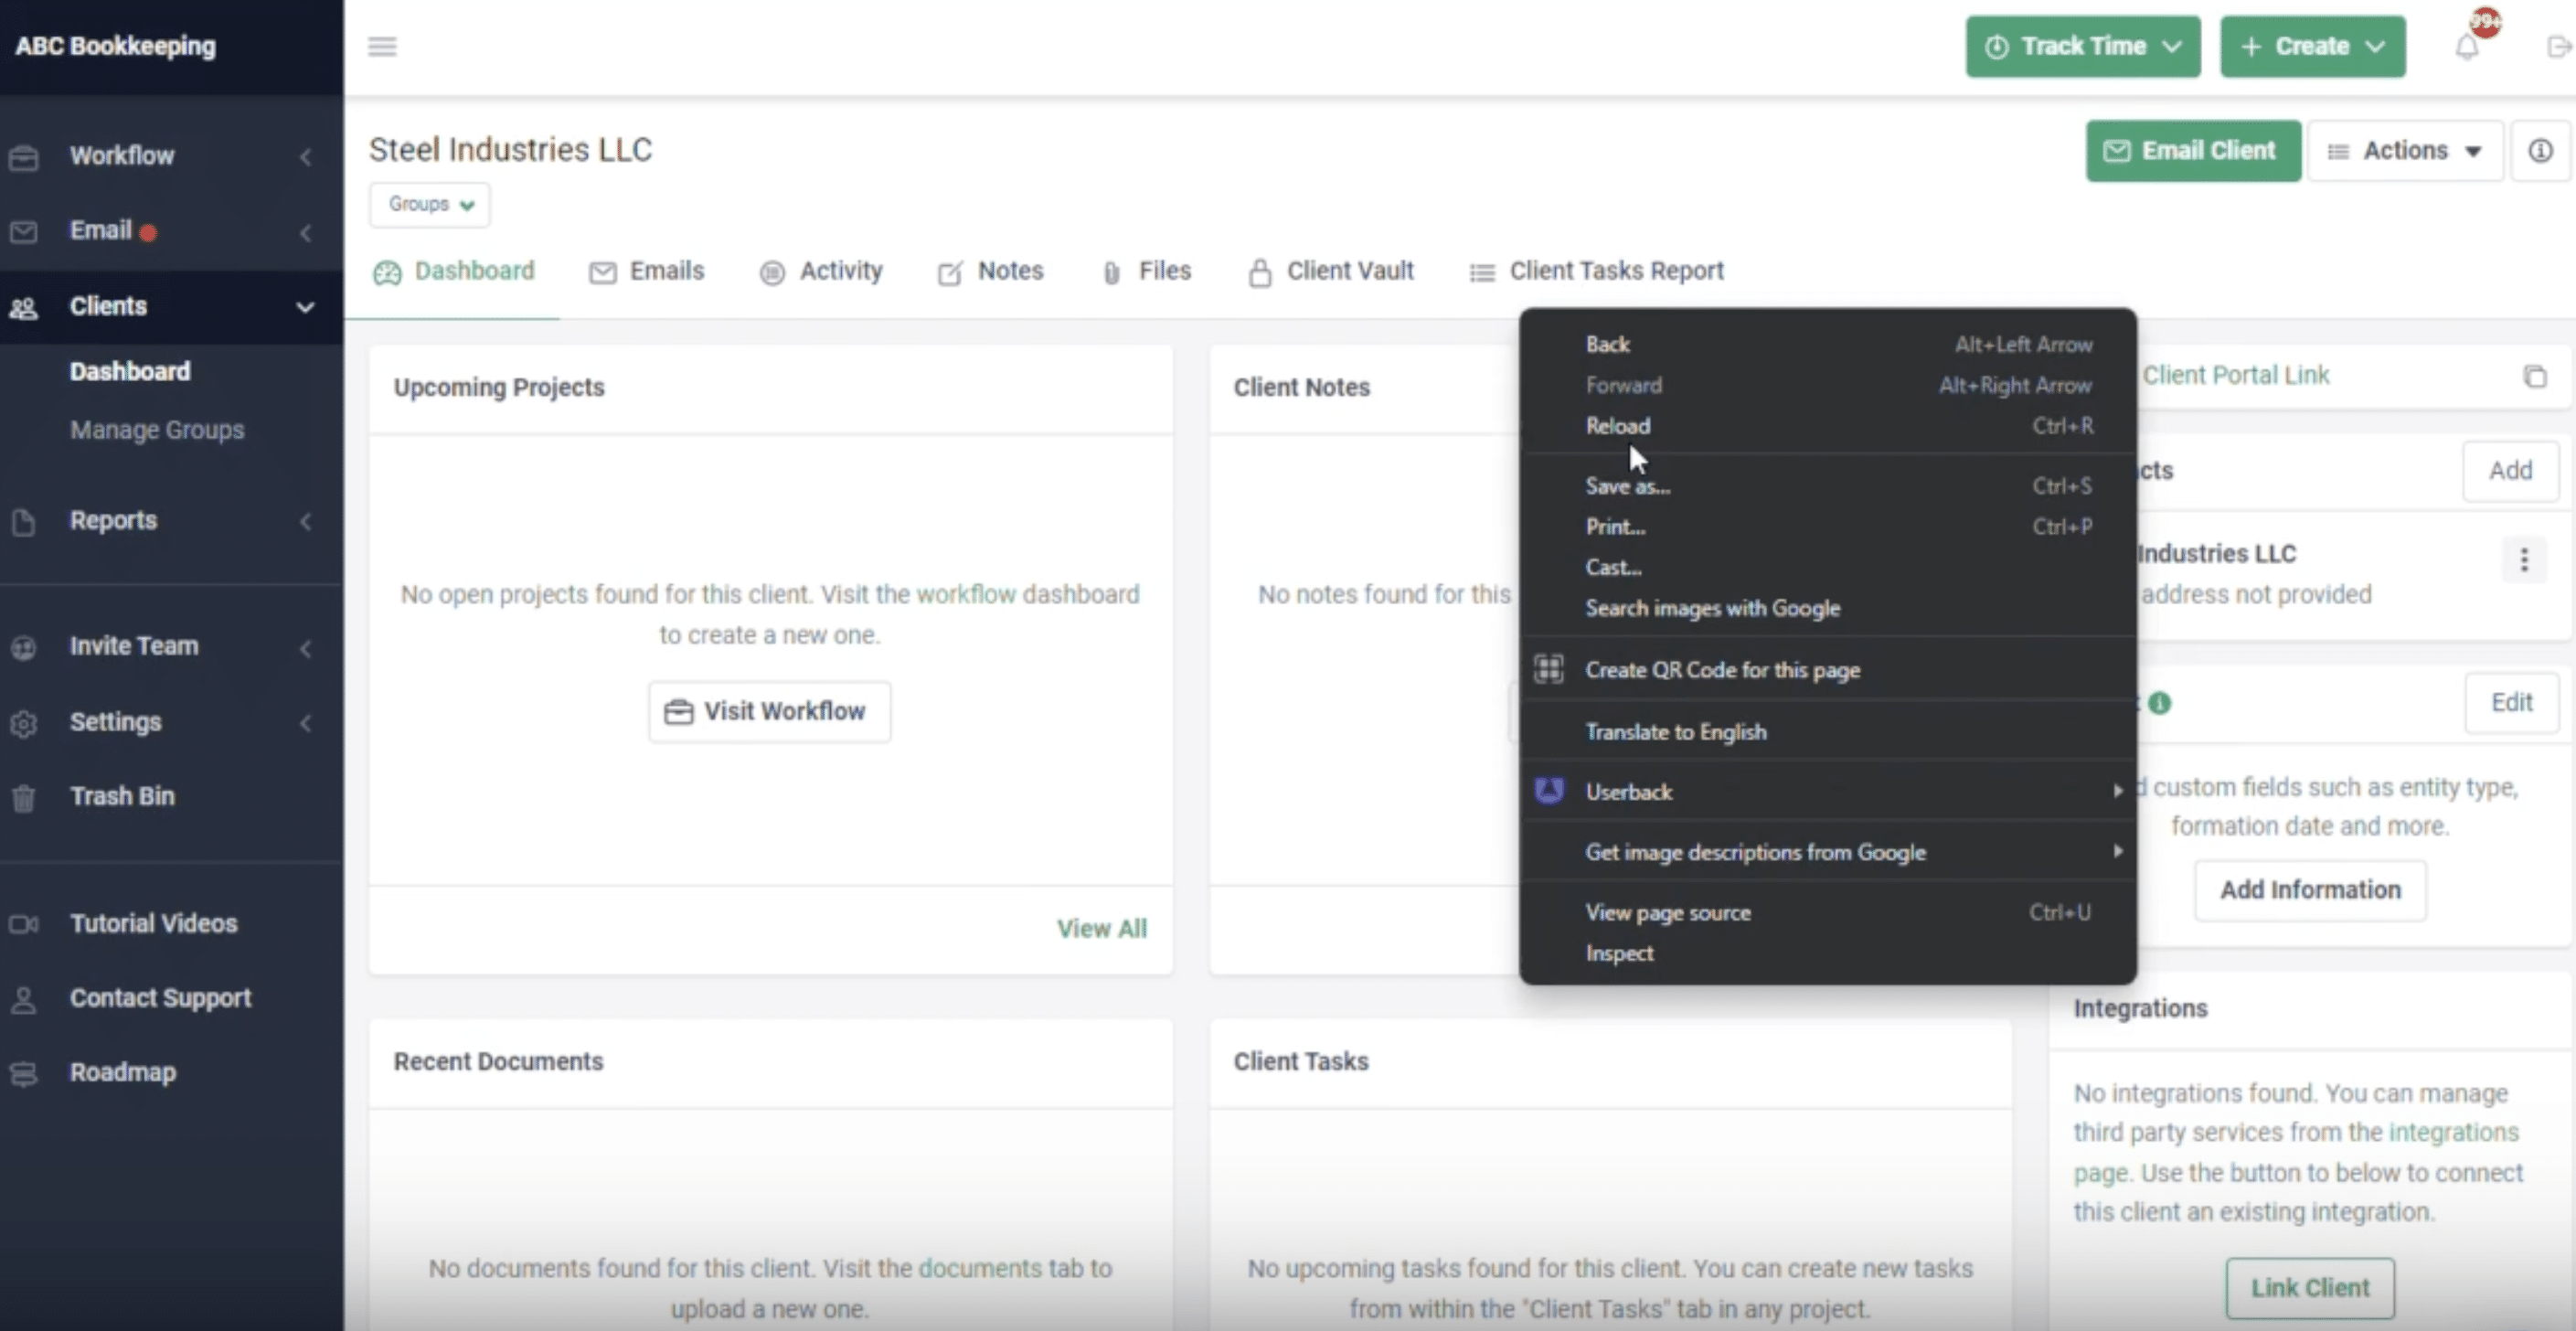Click the hamburger menu icon in top bar
This screenshot has width=2576, height=1331.
(382, 46)
